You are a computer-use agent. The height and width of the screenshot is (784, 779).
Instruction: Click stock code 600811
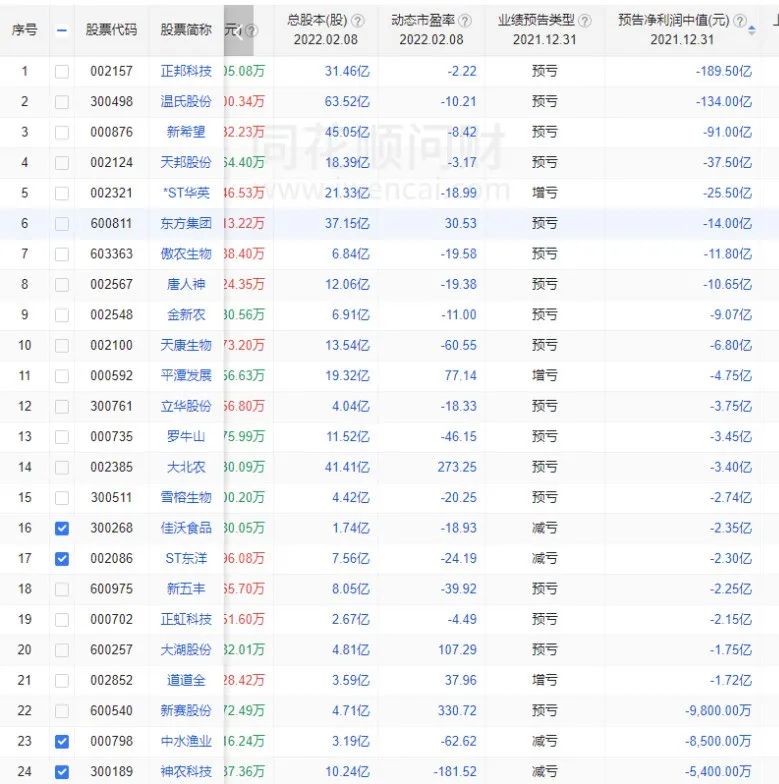112,224
